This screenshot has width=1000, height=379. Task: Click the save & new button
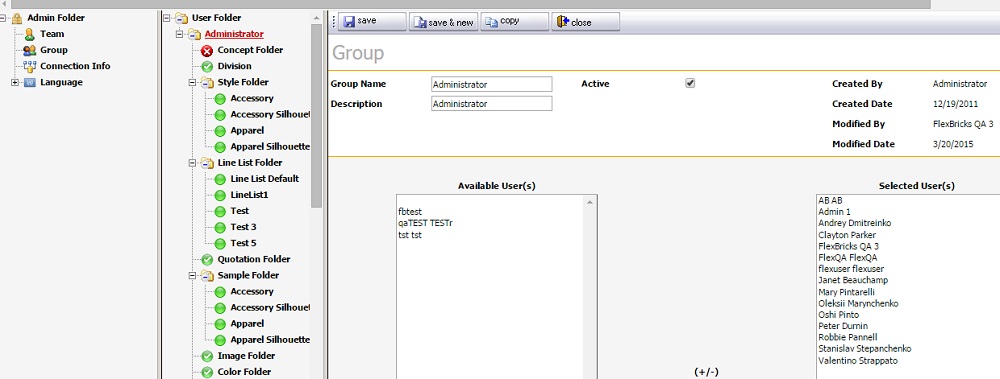(x=443, y=22)
